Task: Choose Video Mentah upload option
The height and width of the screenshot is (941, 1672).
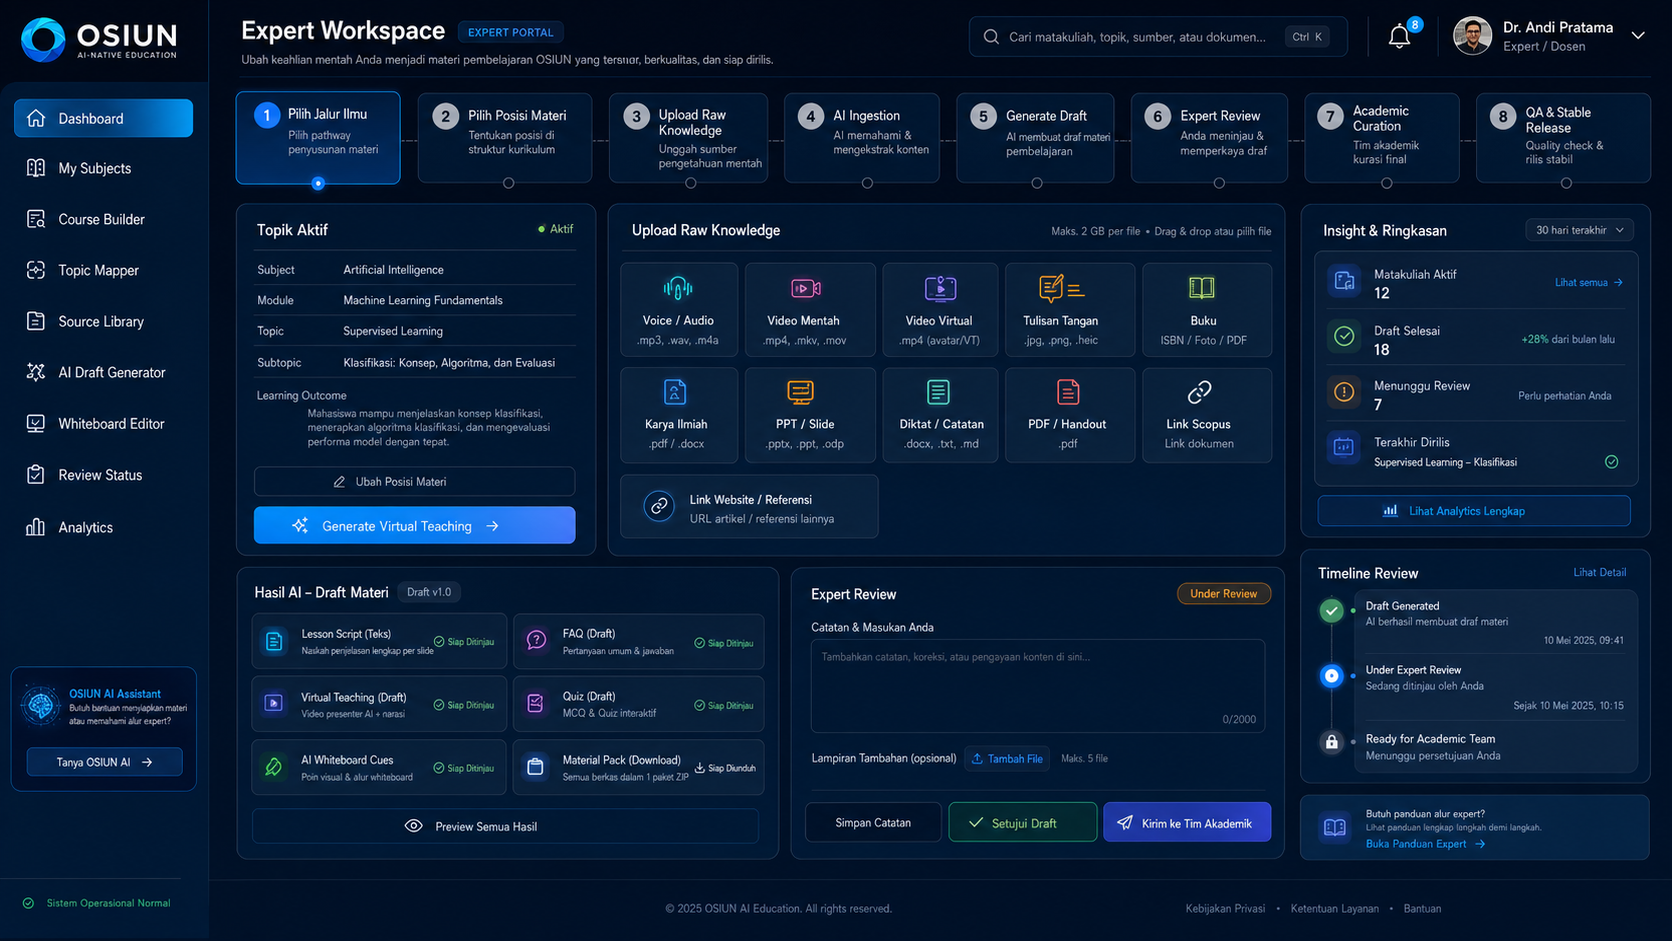Action: pyautogui.click(x=804, y=310)
